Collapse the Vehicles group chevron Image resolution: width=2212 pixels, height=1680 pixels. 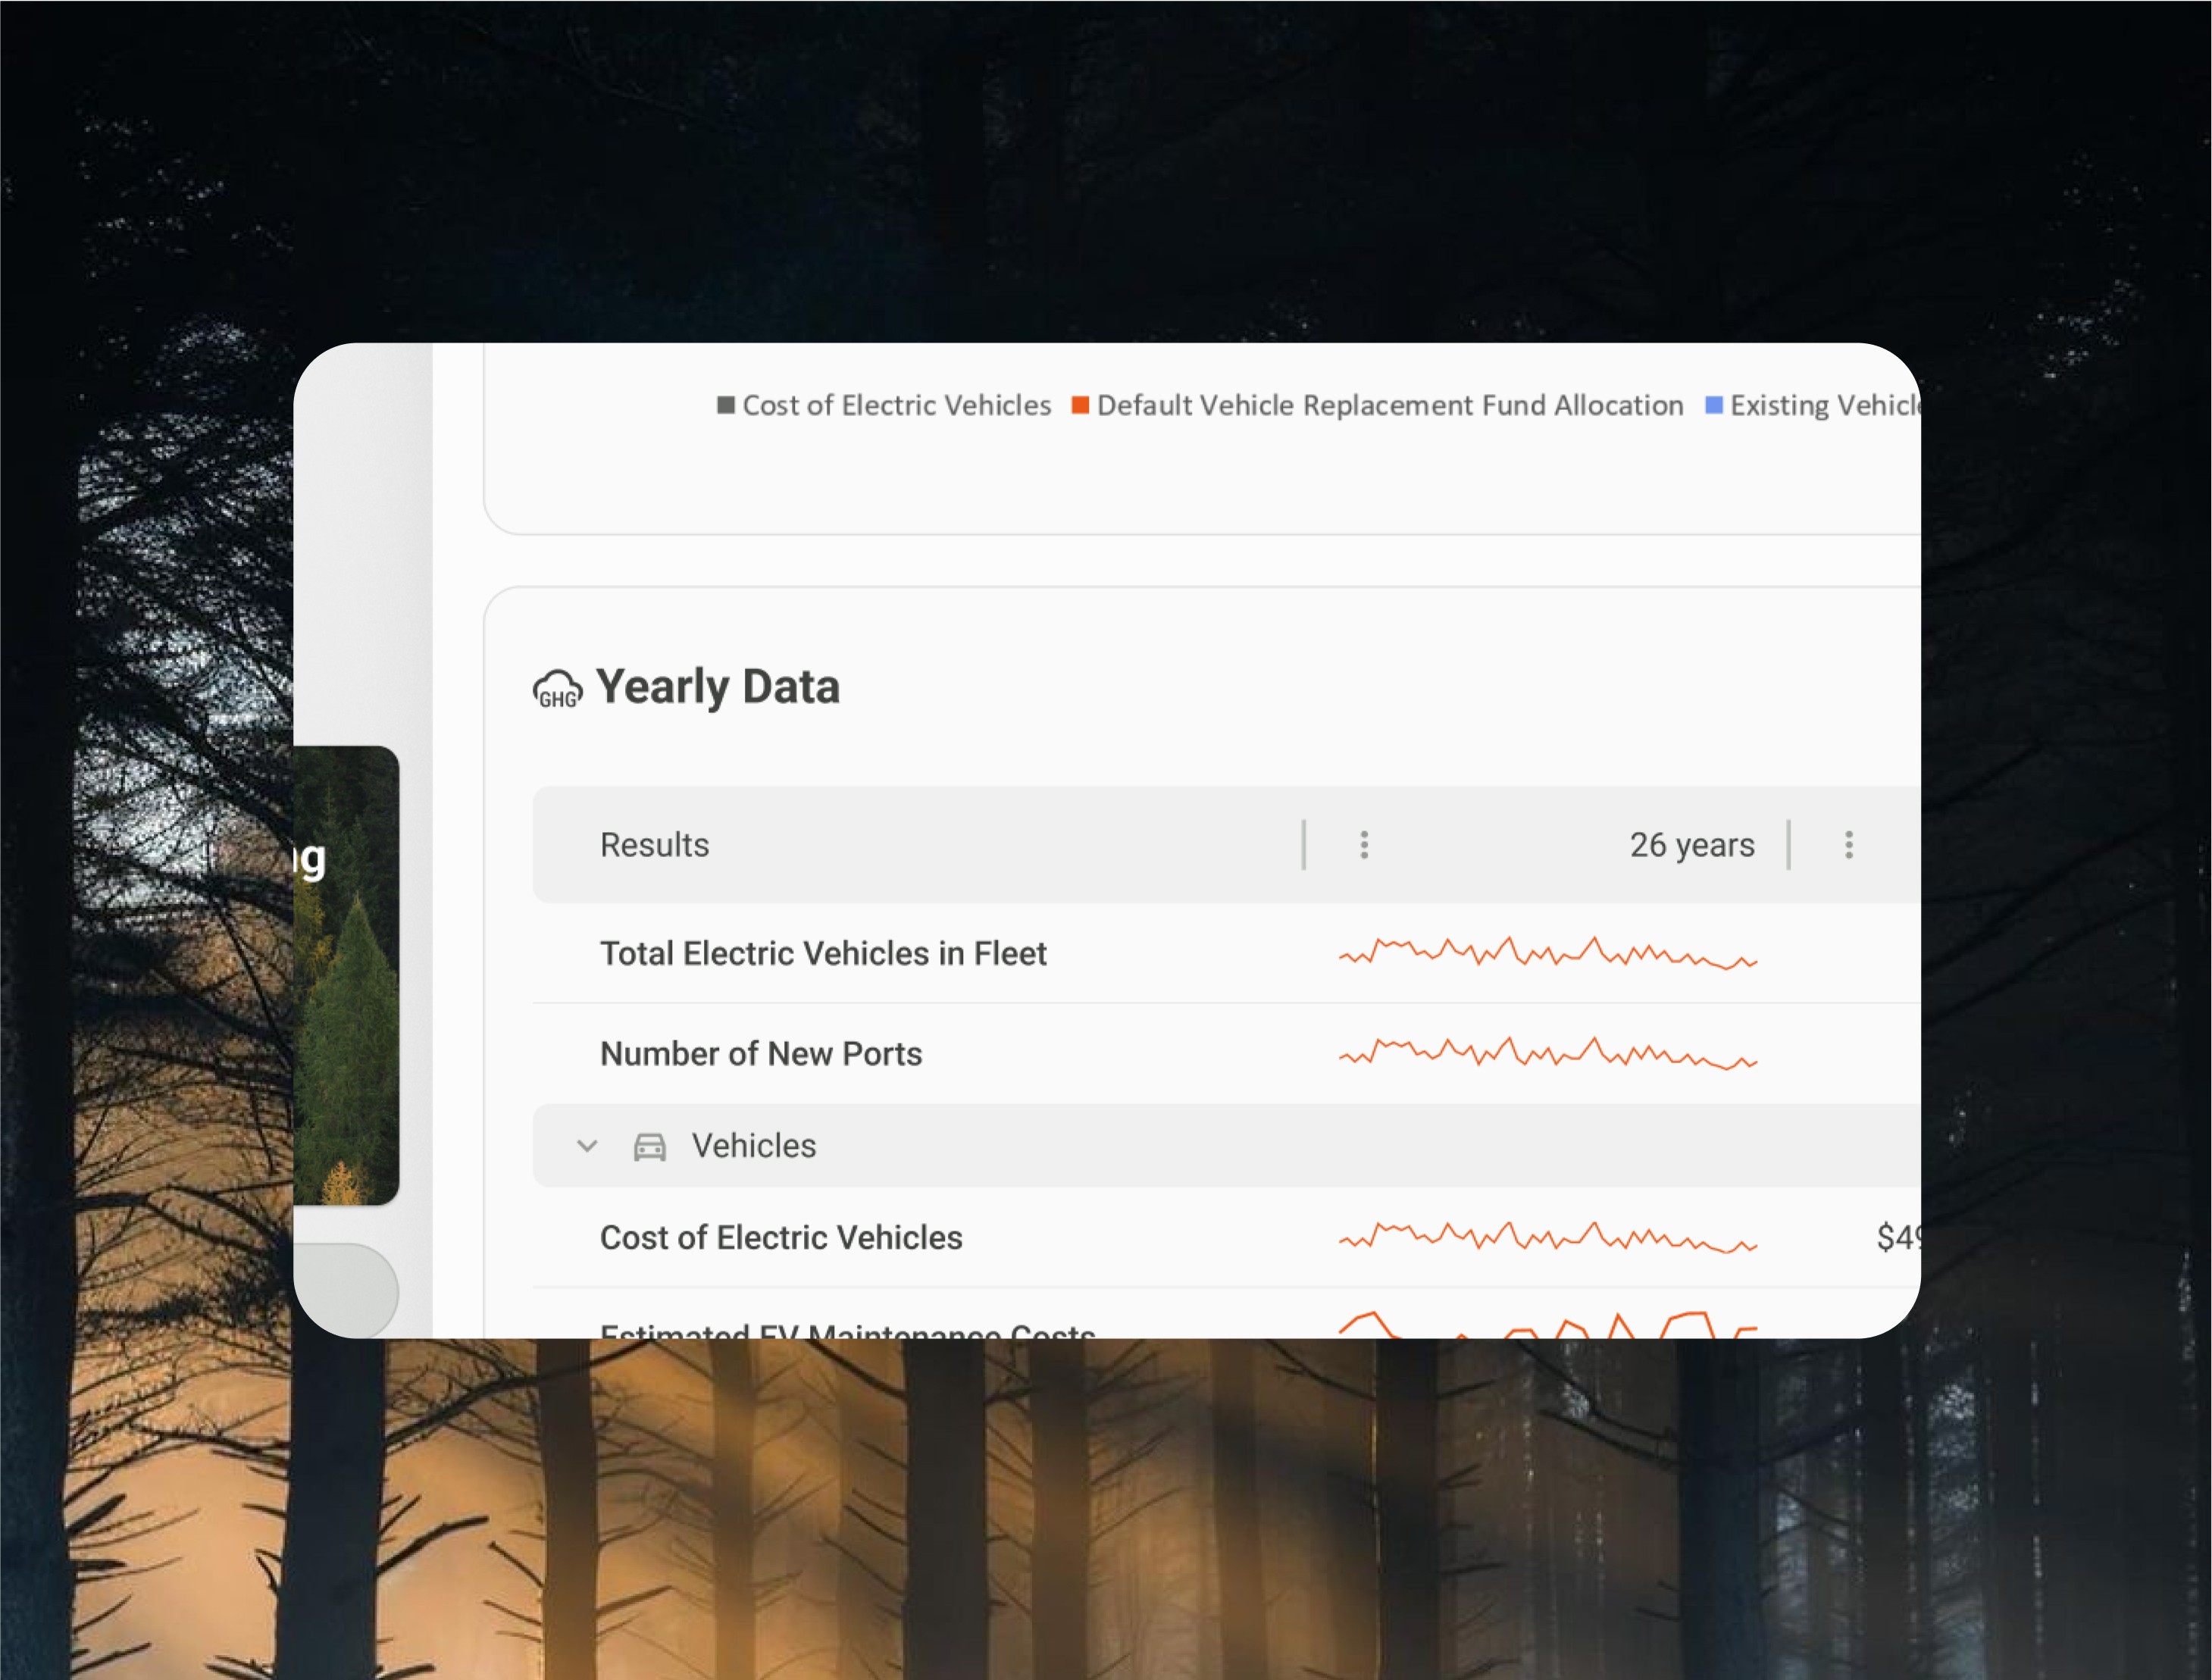[x=587, y=1146]
